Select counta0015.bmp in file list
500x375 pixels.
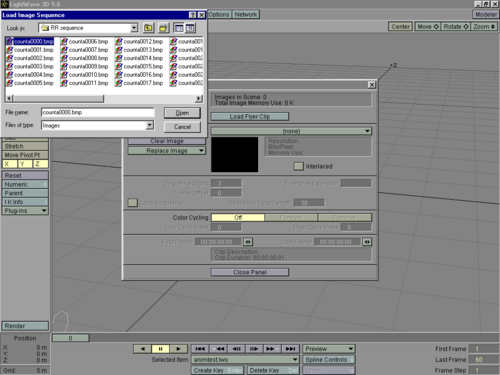pyautogui.click(x=139, y=66)
